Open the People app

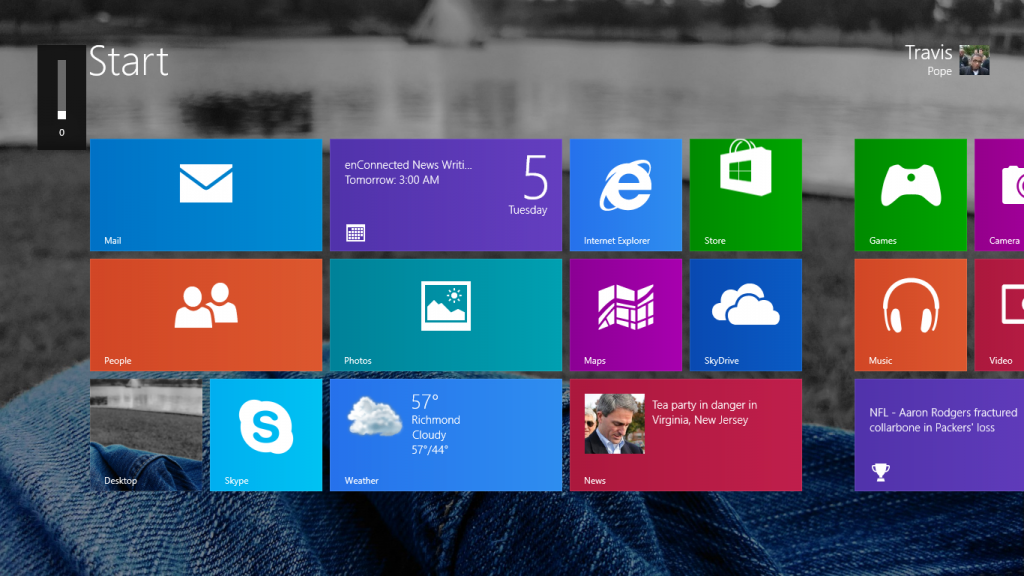click(205, 315)
